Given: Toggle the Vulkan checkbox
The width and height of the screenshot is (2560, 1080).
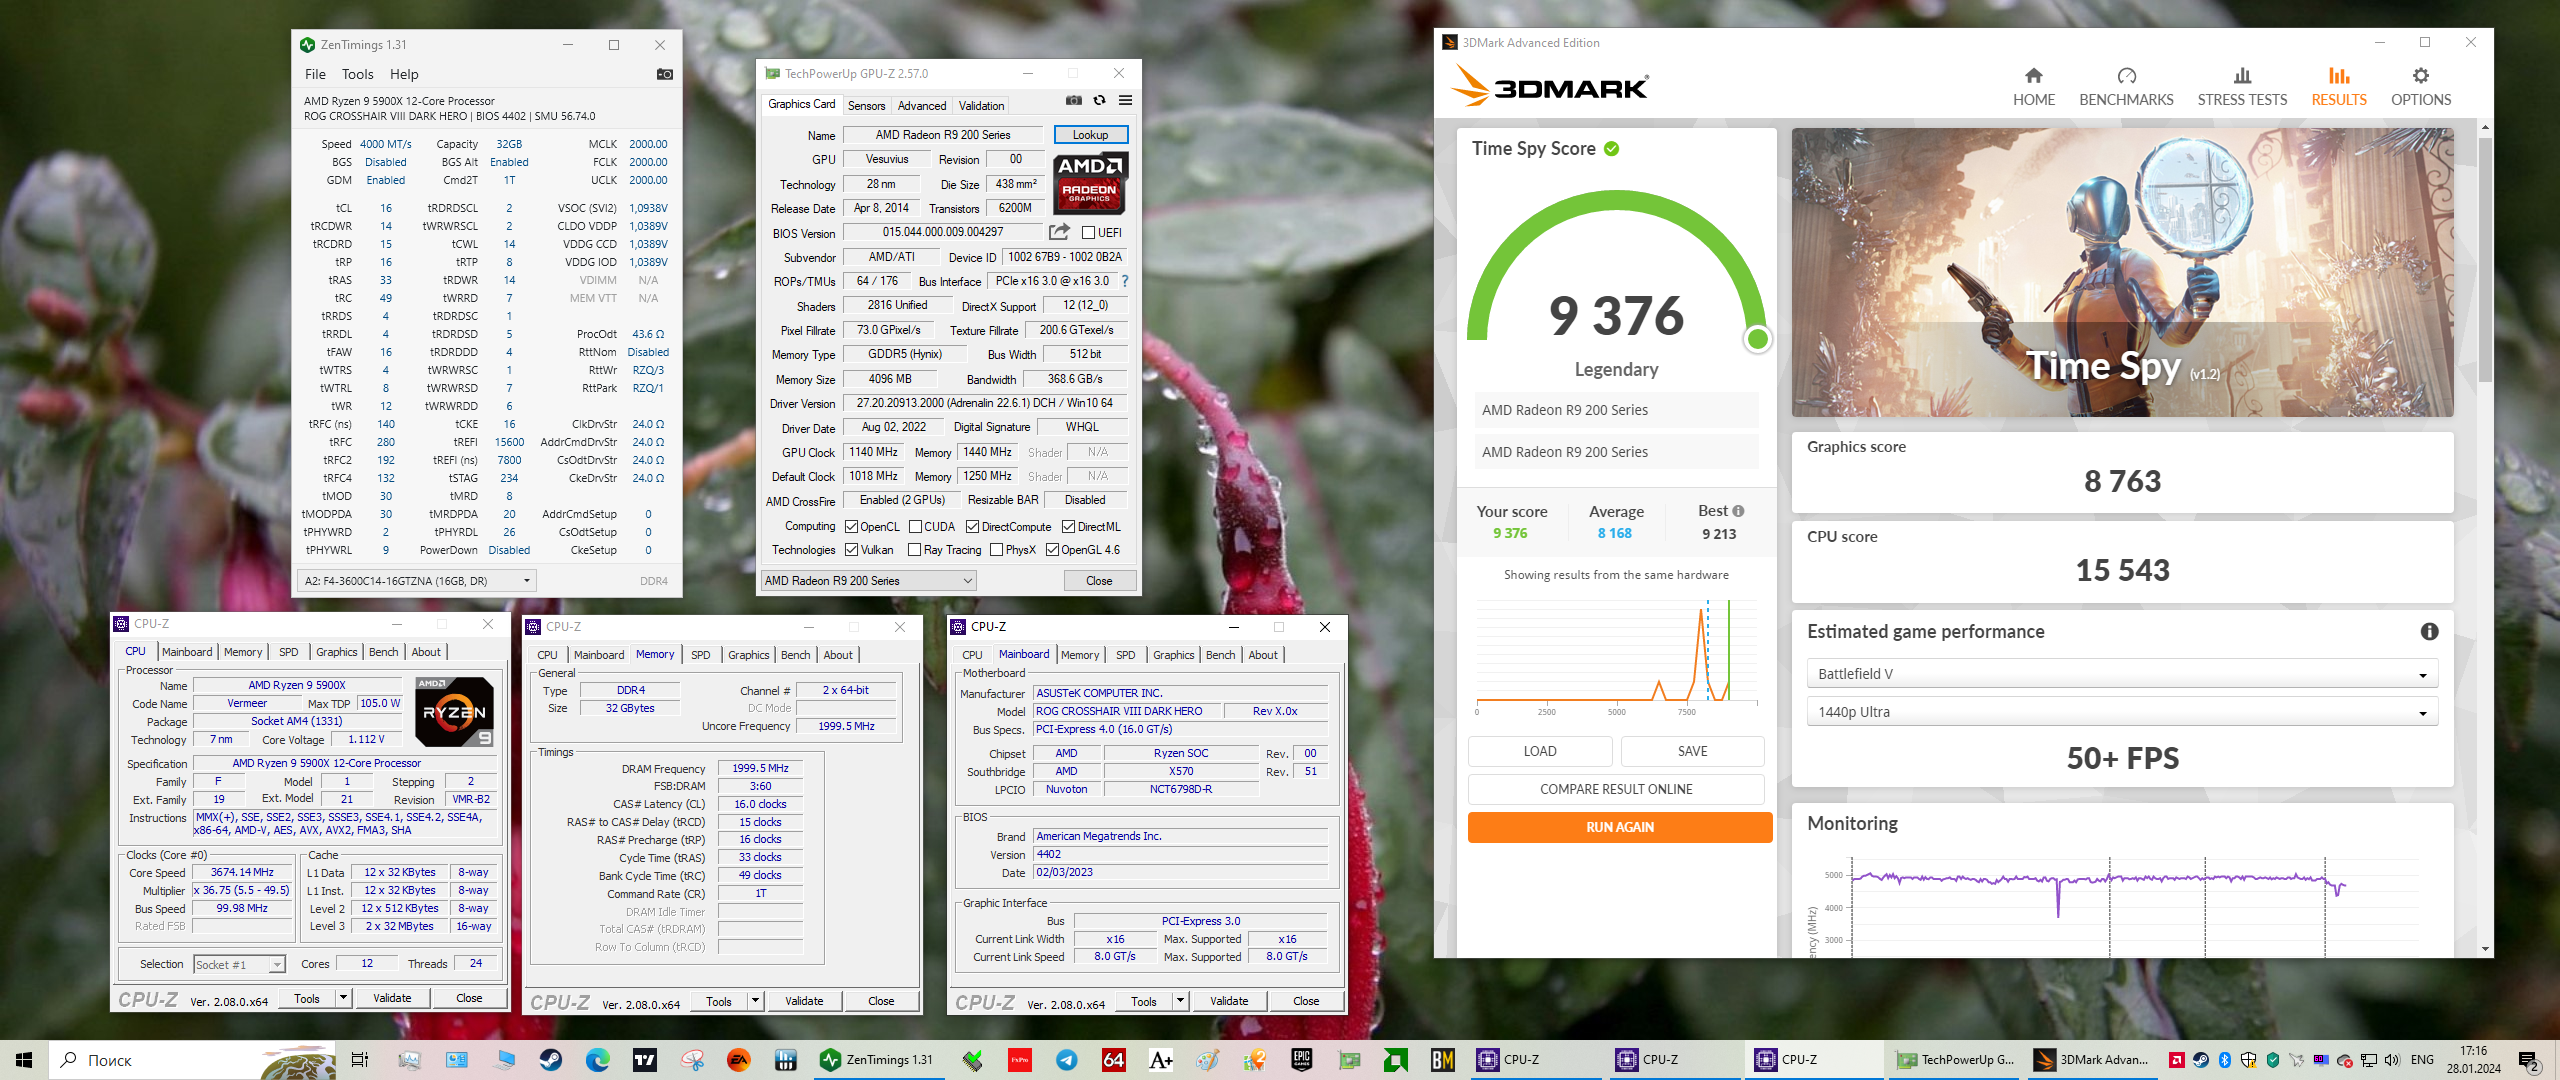Looking at the screenshot, I should (851, 550).
